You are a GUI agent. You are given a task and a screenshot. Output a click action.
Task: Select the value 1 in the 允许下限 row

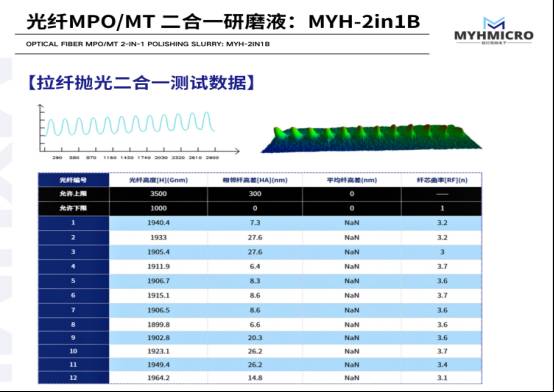442,208
